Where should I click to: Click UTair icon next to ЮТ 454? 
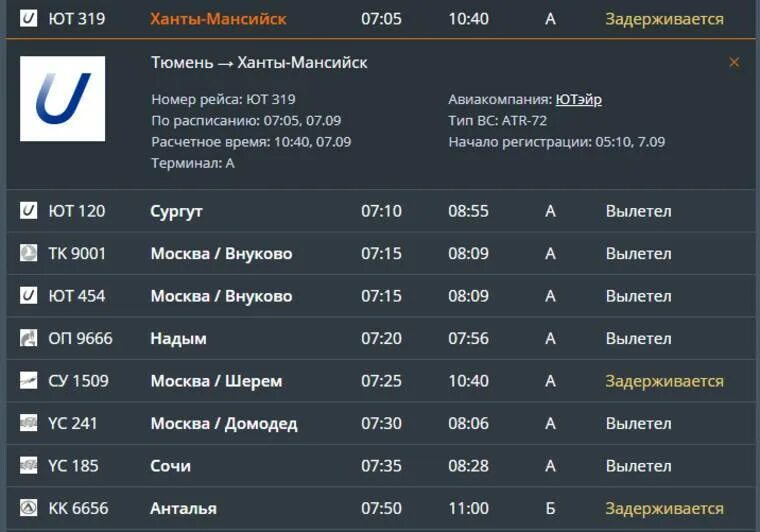tap(28, 296)
